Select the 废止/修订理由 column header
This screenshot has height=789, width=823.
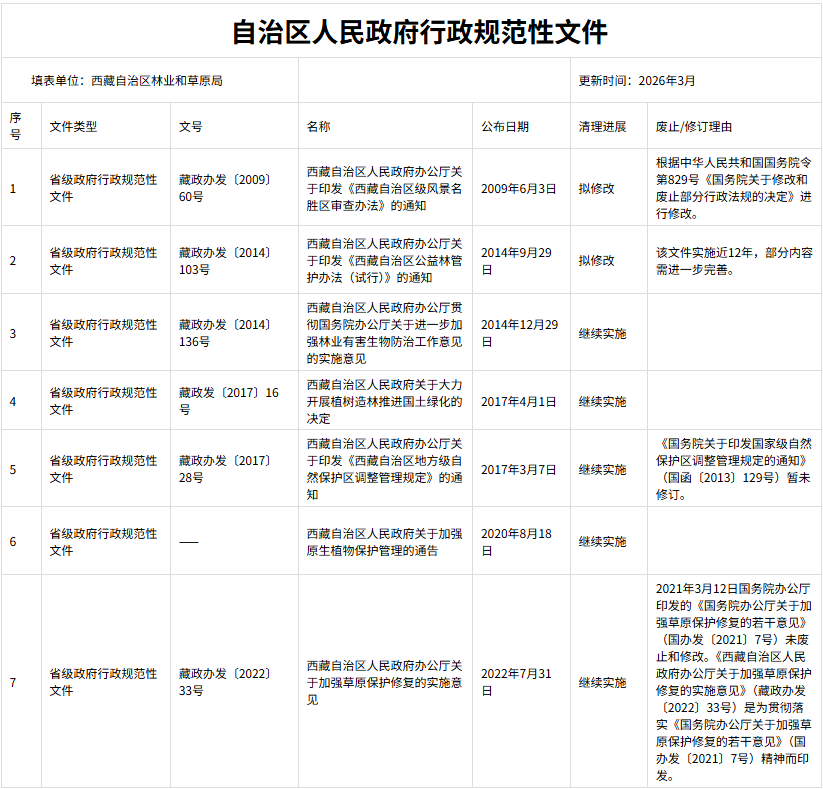(x=694, y=127)
